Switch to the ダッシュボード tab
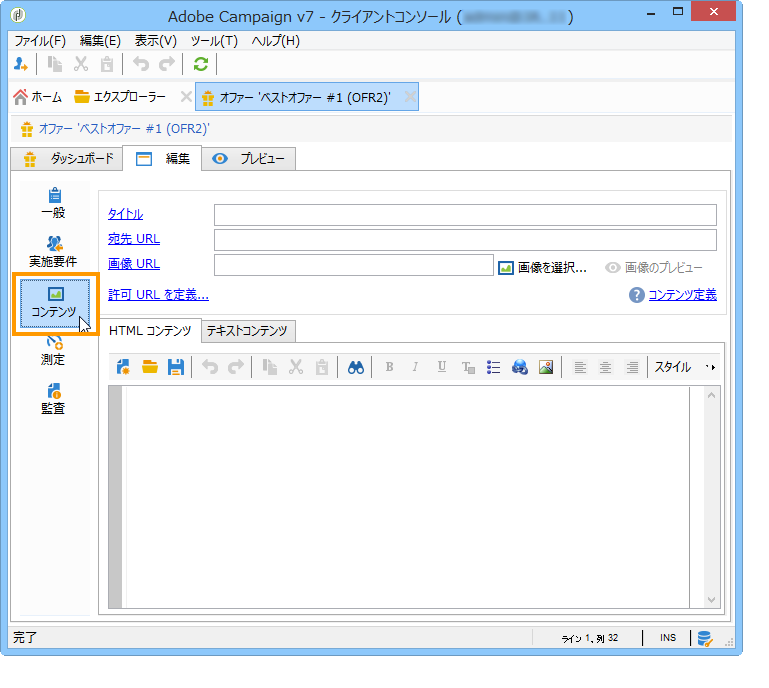 [67, 159]
